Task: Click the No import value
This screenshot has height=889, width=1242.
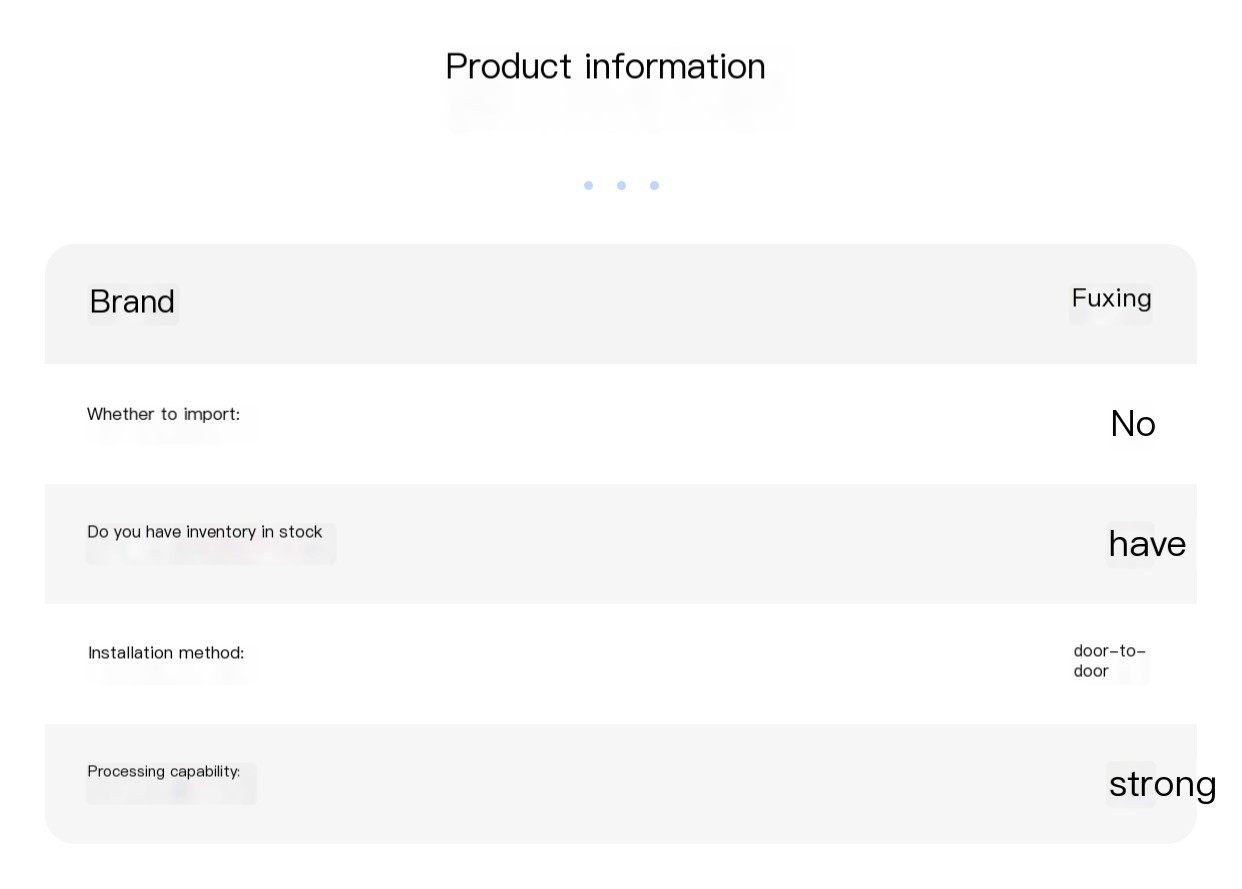Action: pyautogui.click(x=1133, y=424)
